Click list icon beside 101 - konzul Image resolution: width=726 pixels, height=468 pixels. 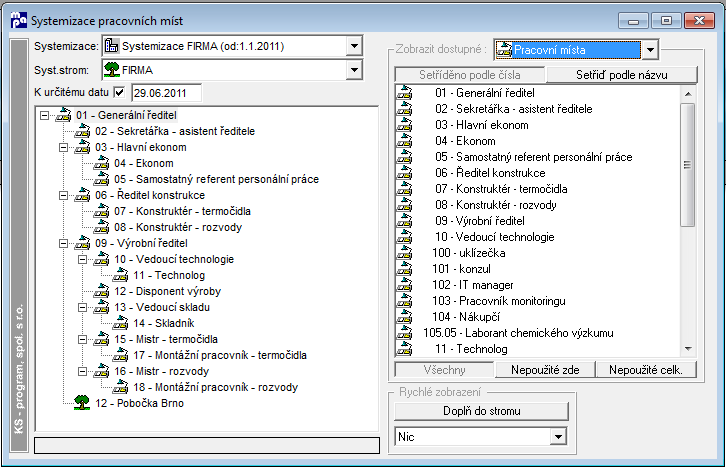point(404,268)
